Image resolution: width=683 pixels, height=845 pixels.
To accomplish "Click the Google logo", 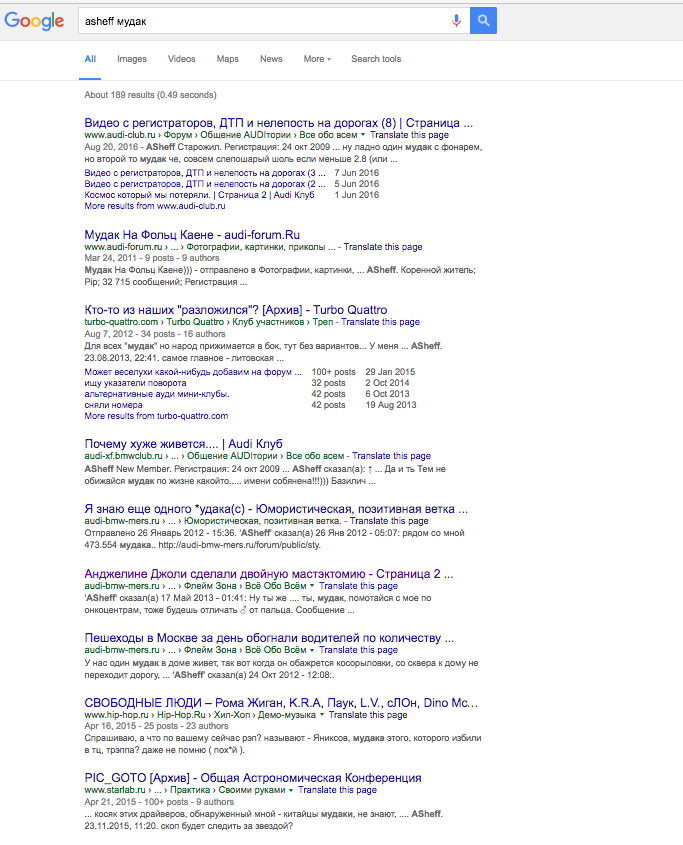I will pyautogui.click(x=34, y=21).
